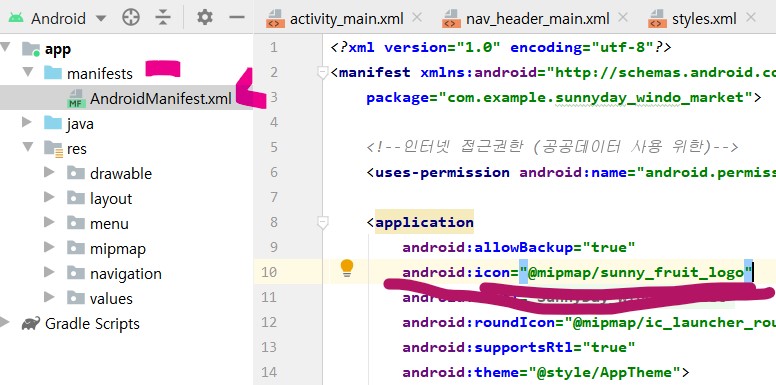Click the manifests folder icon
Image resolution: width=776 pixels, height=385 pixels.
(x=53, y=73)
